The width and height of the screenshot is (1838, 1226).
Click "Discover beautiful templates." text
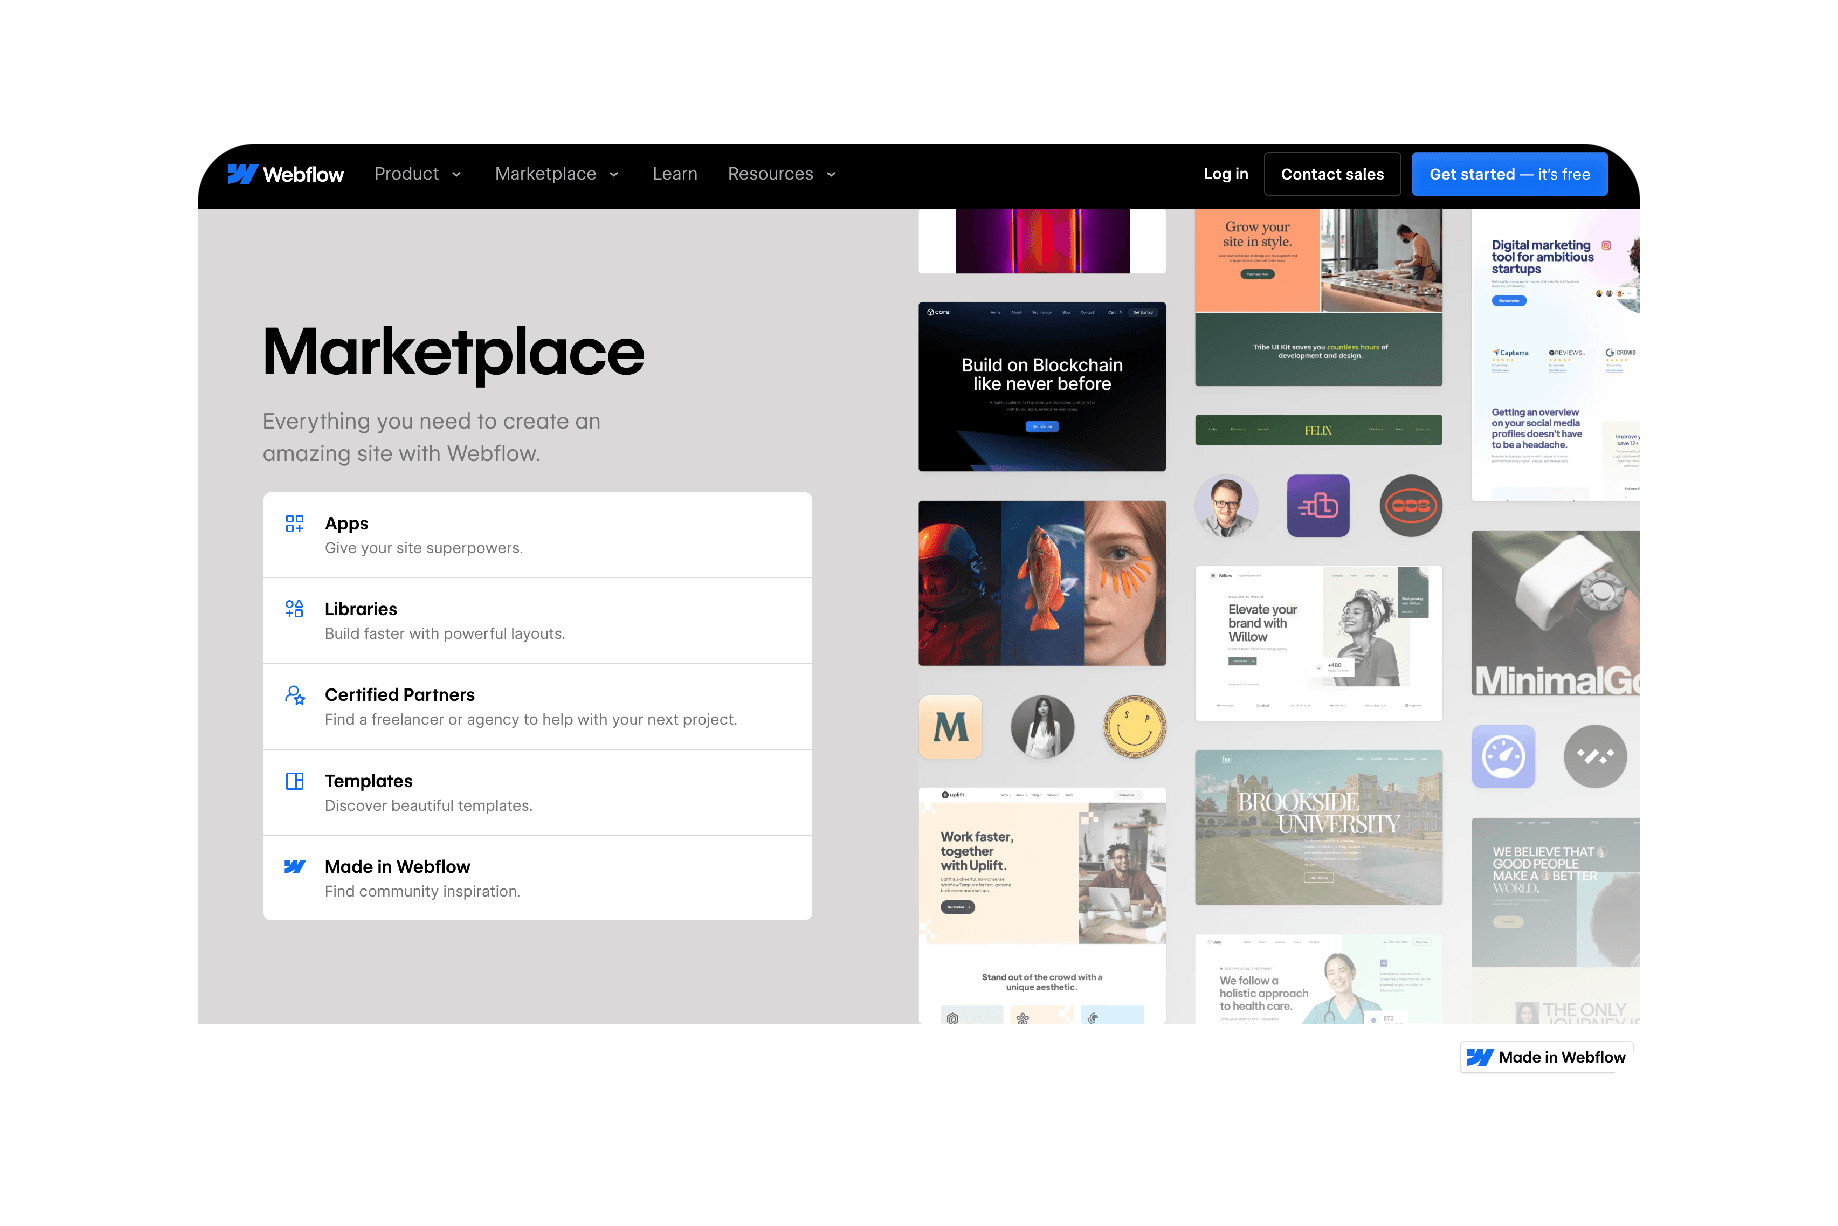tap(428, 806)
